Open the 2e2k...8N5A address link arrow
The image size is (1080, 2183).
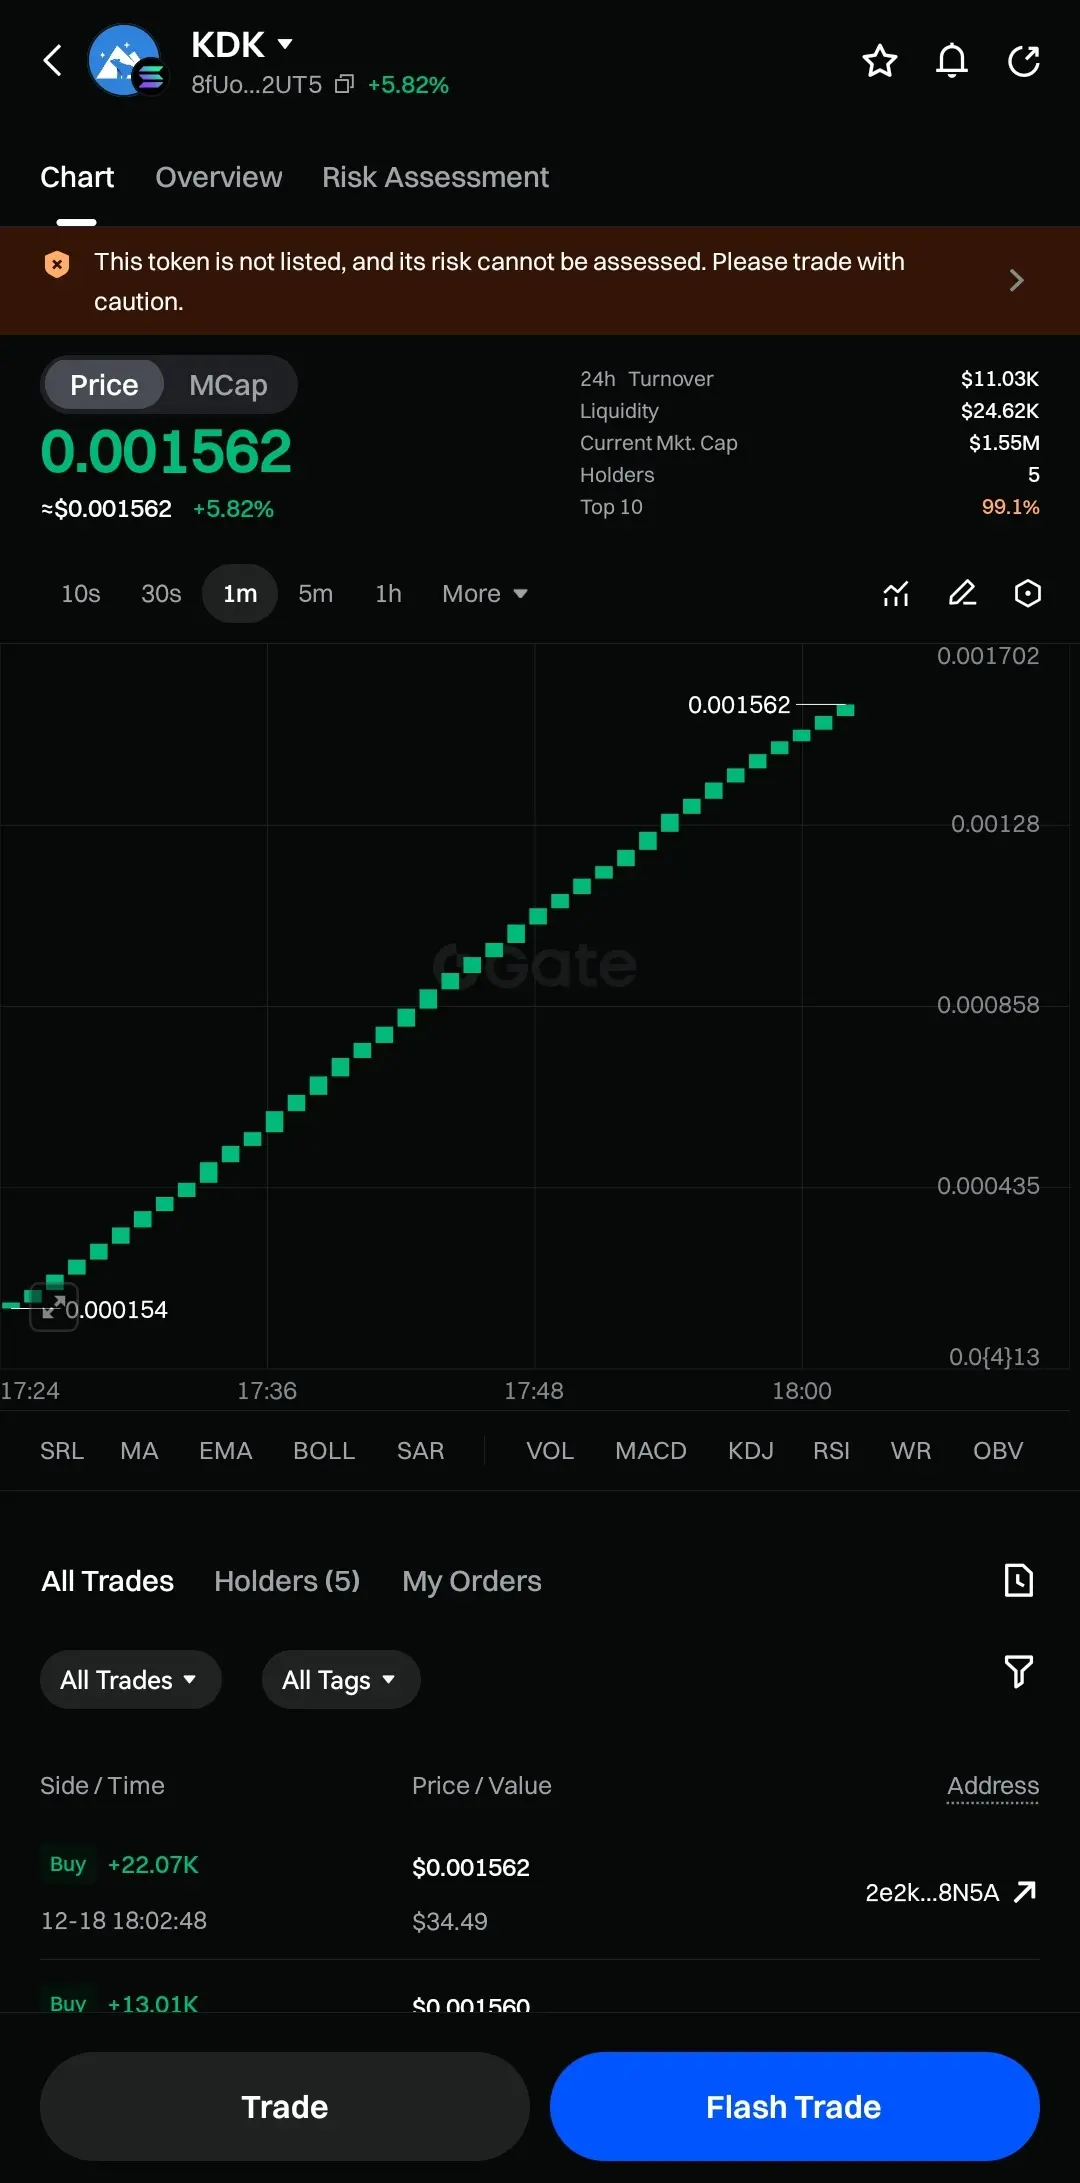(x=1025, y=1892)
